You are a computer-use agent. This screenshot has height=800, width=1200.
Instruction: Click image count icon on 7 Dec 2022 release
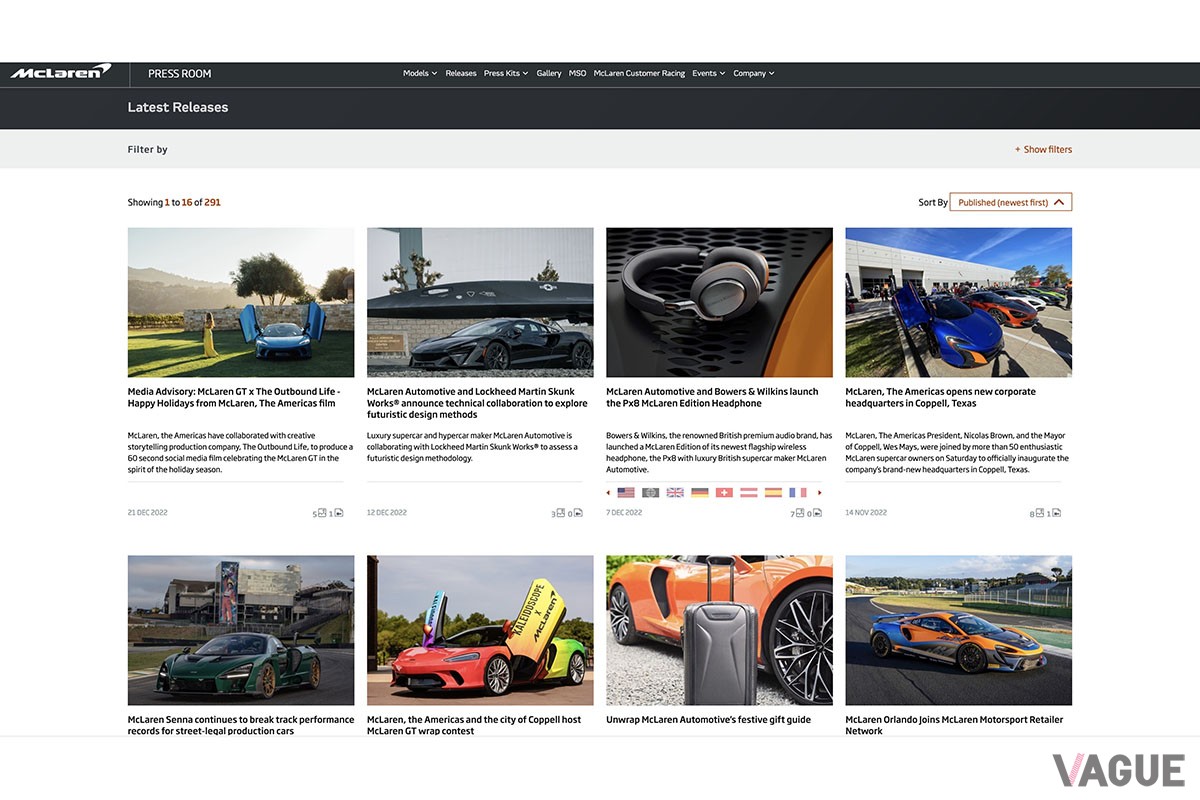(800, 513)
